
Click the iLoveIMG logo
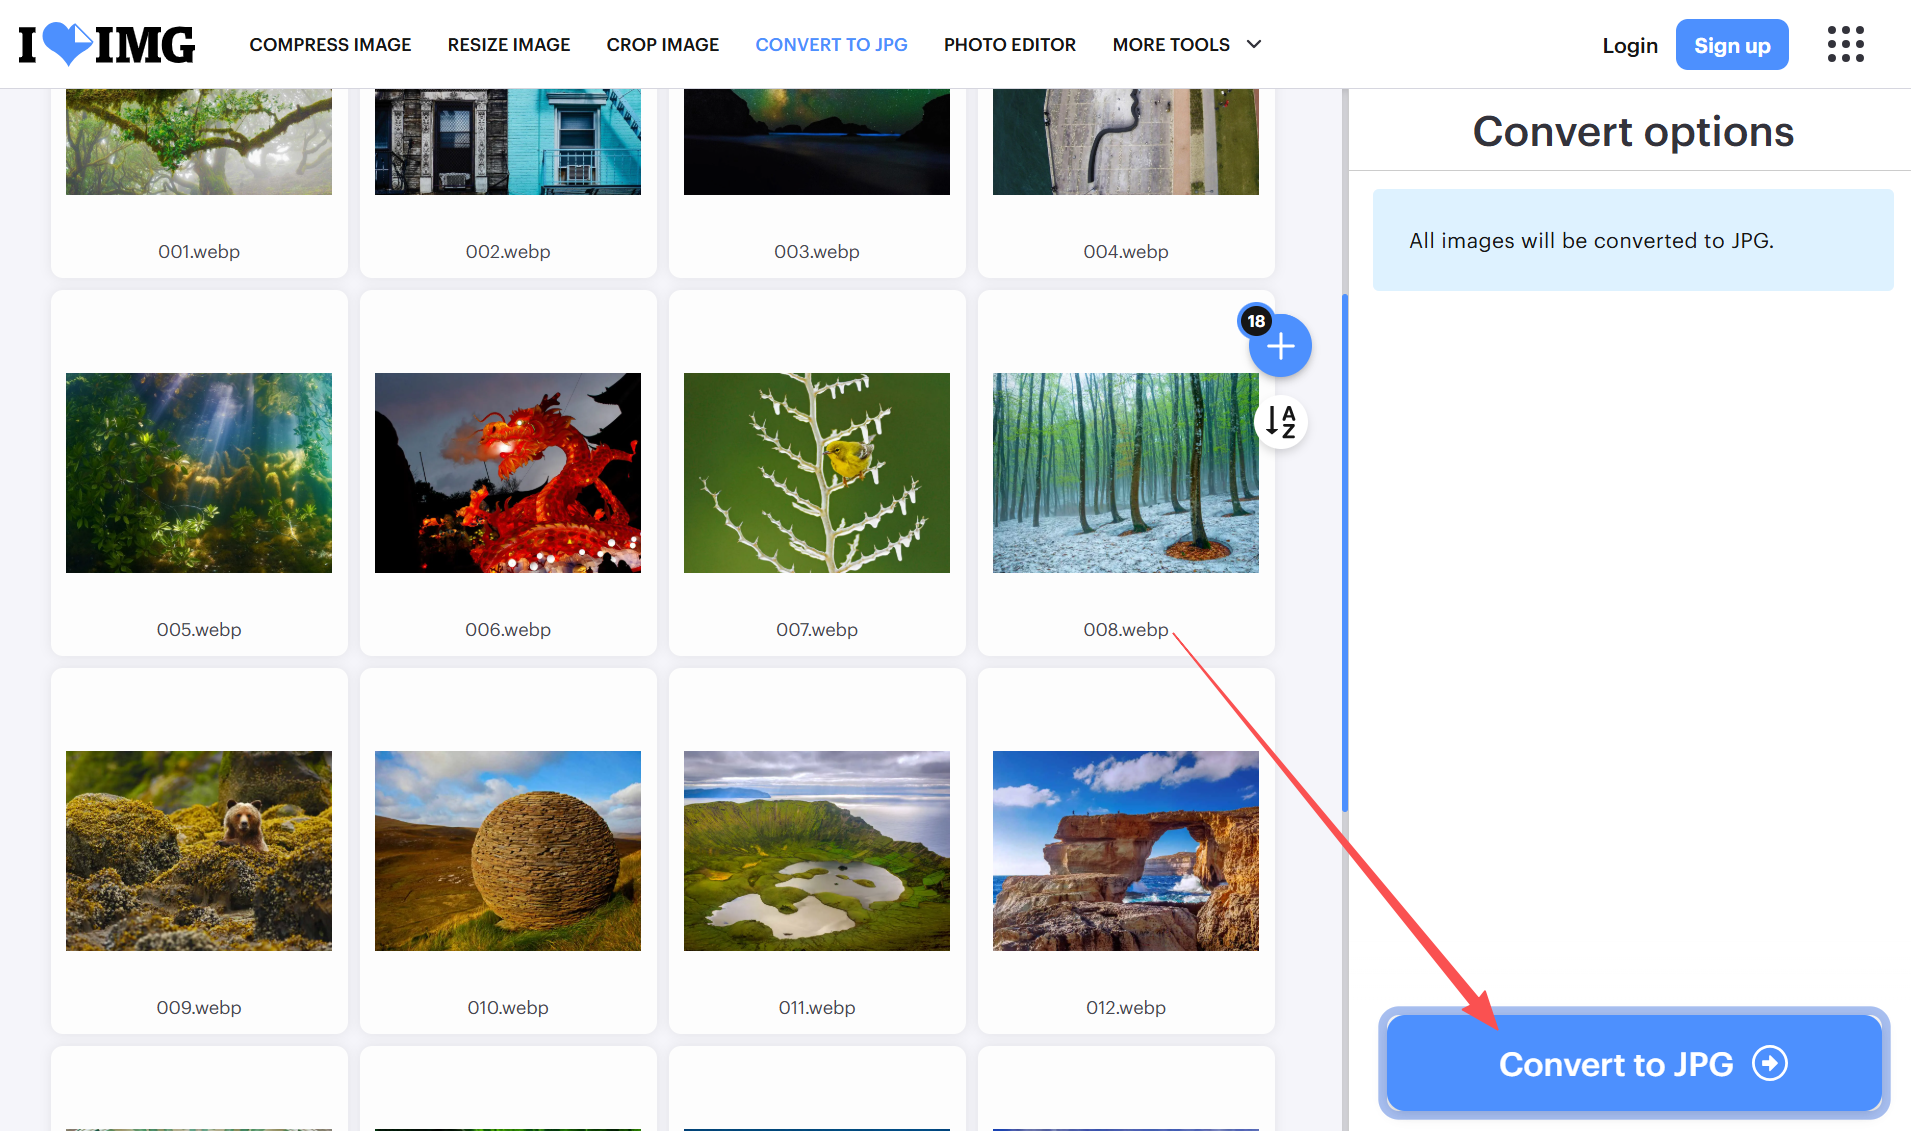[107, 44]
